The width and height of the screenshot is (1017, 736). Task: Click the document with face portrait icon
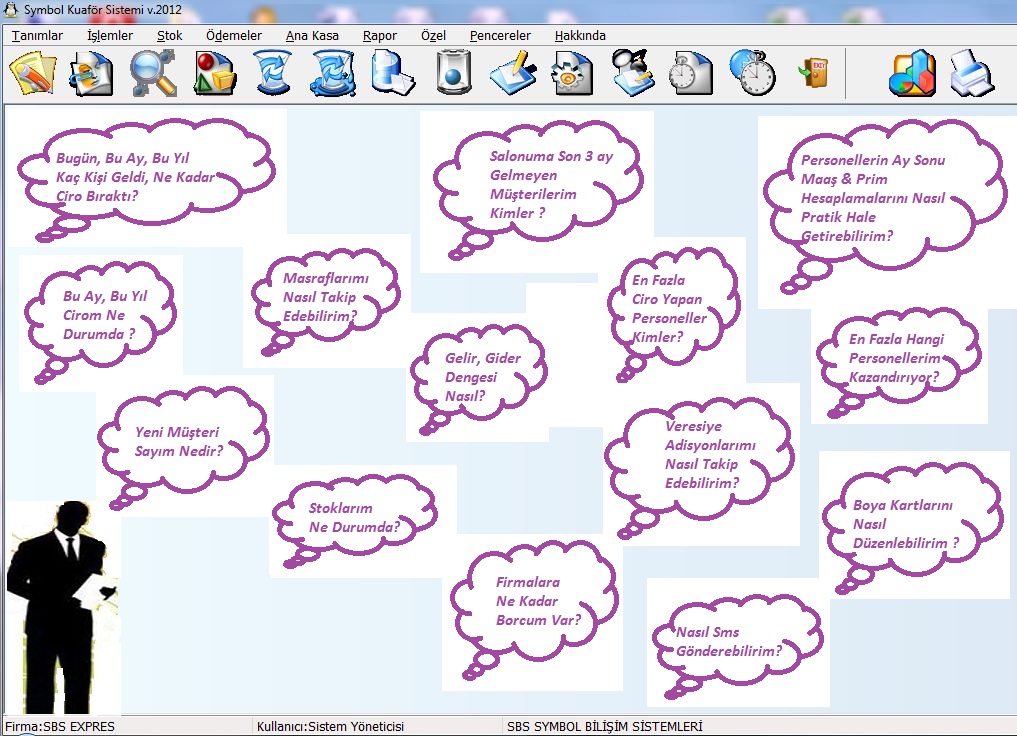[91, 74]
